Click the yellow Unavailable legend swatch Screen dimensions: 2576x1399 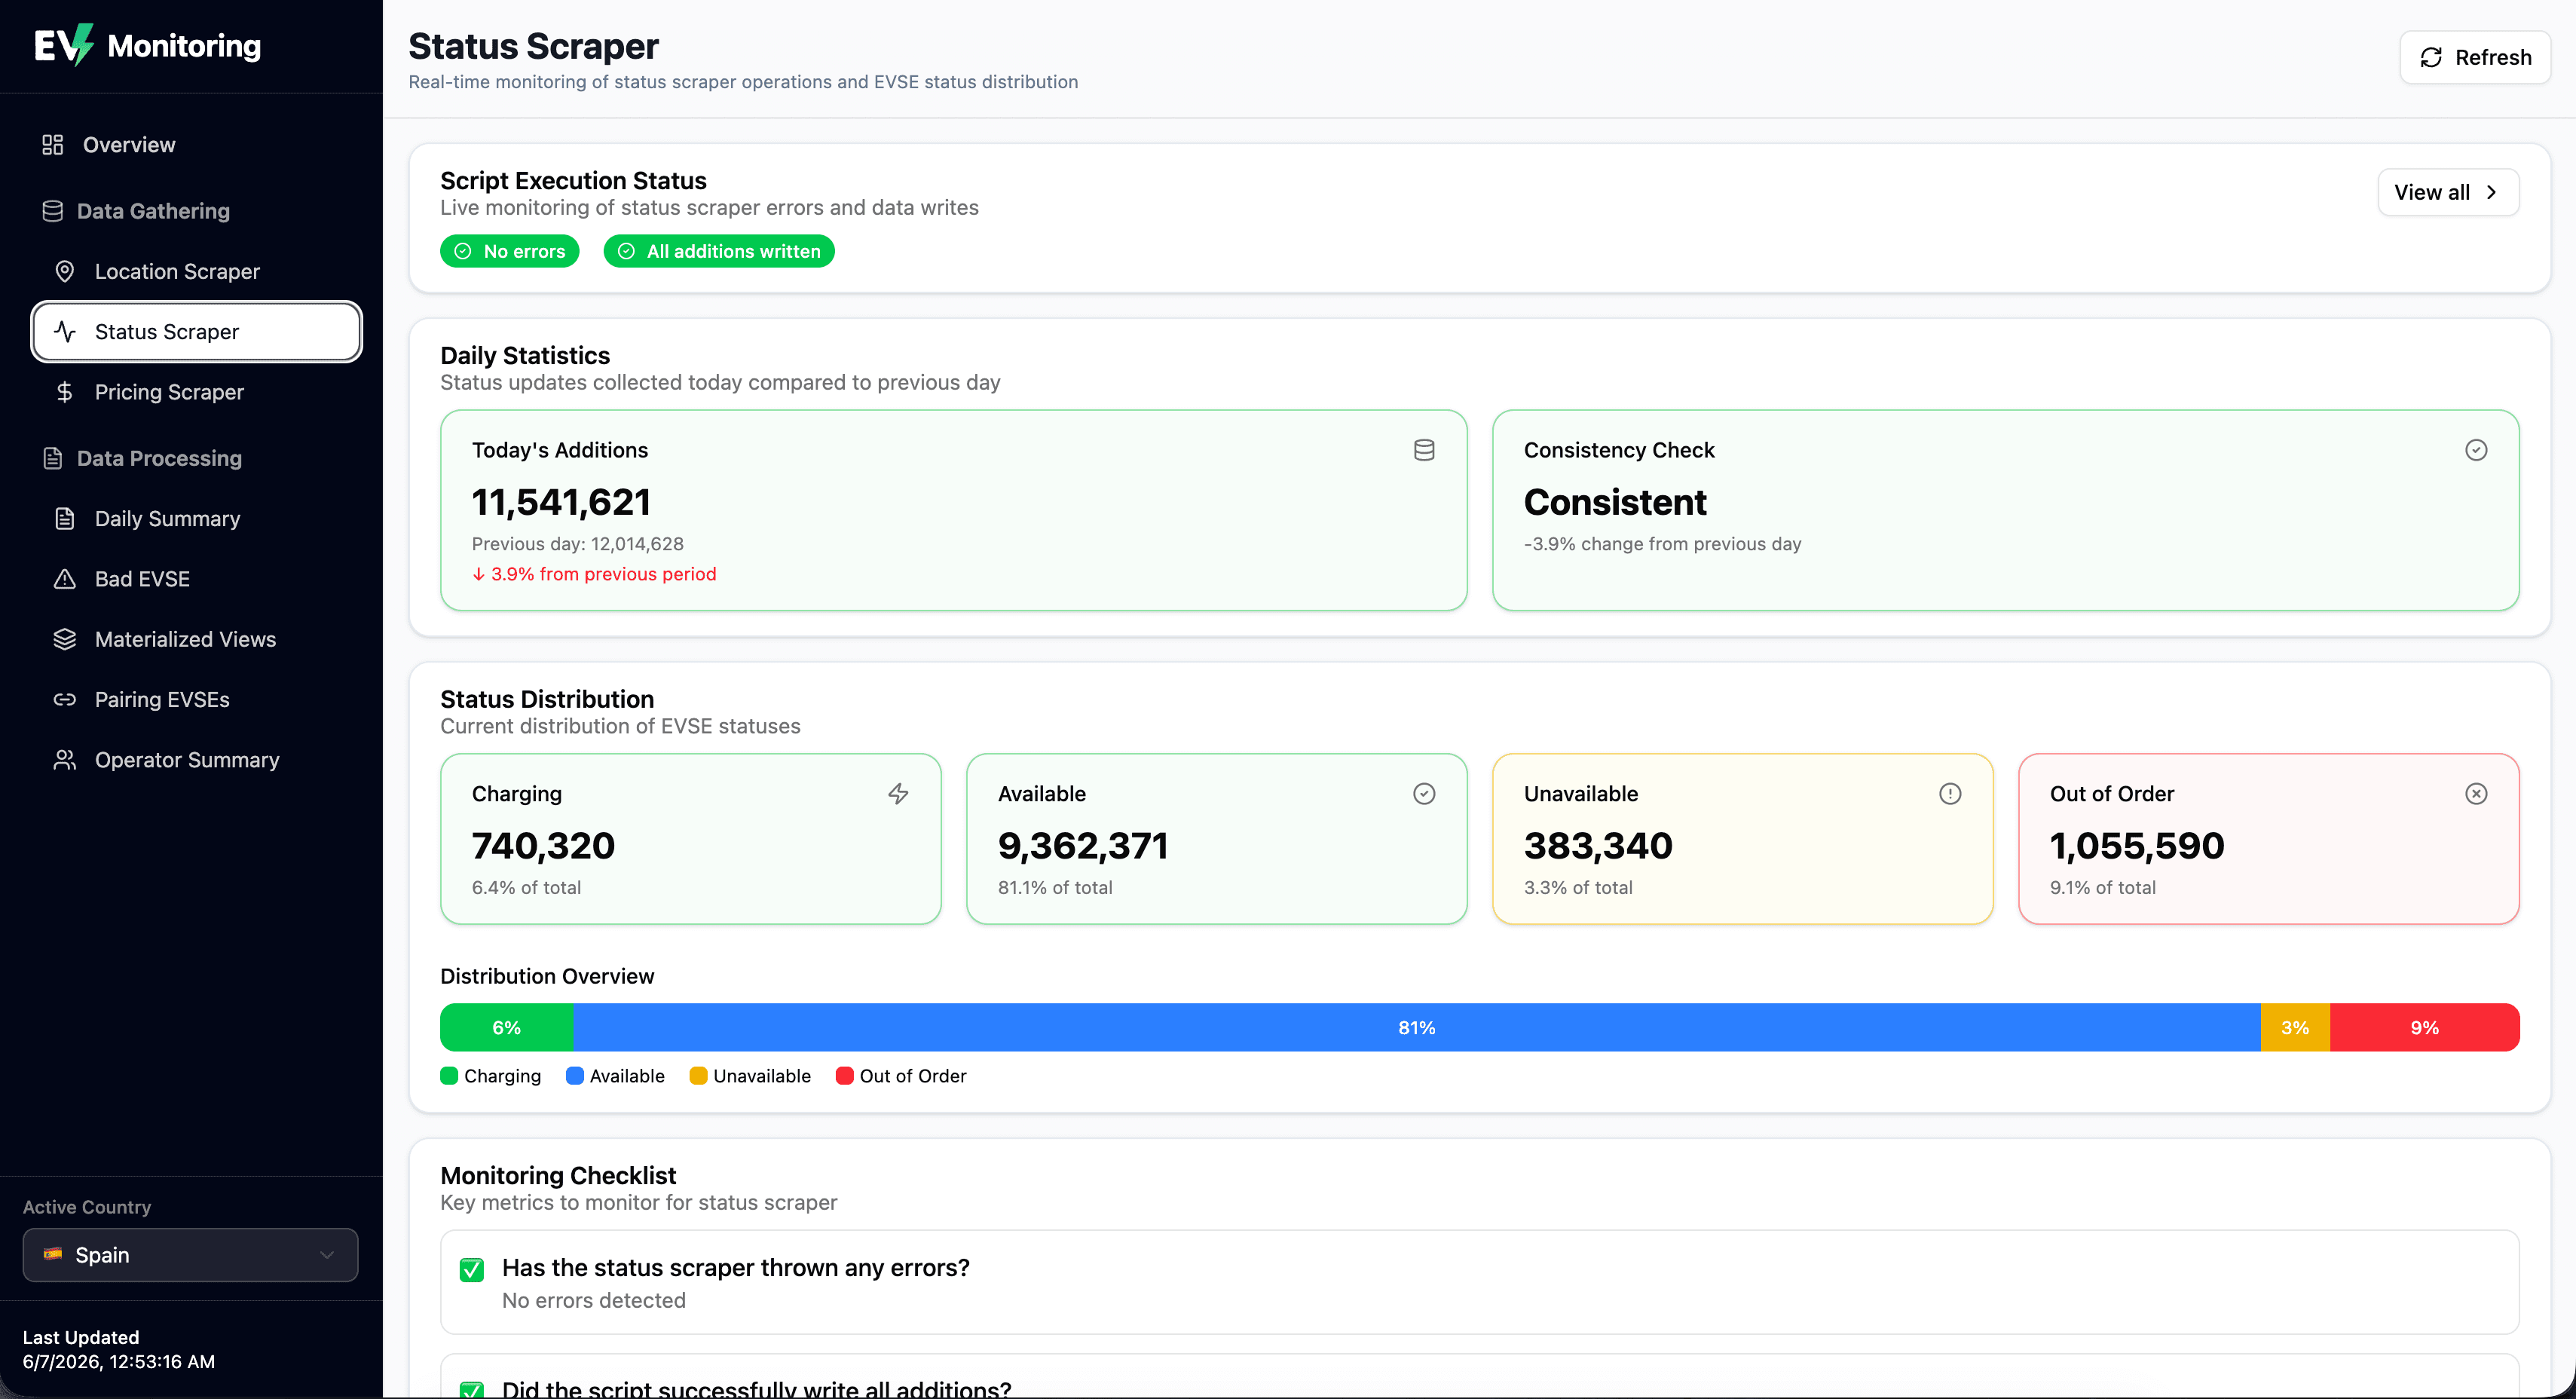click(x=698, y=1075)
